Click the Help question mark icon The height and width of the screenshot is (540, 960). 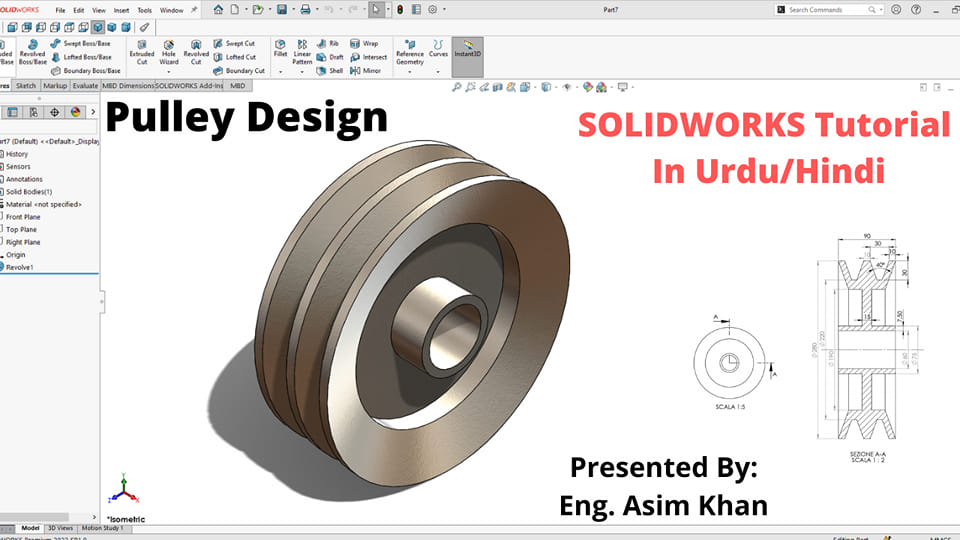click(916, 10)
